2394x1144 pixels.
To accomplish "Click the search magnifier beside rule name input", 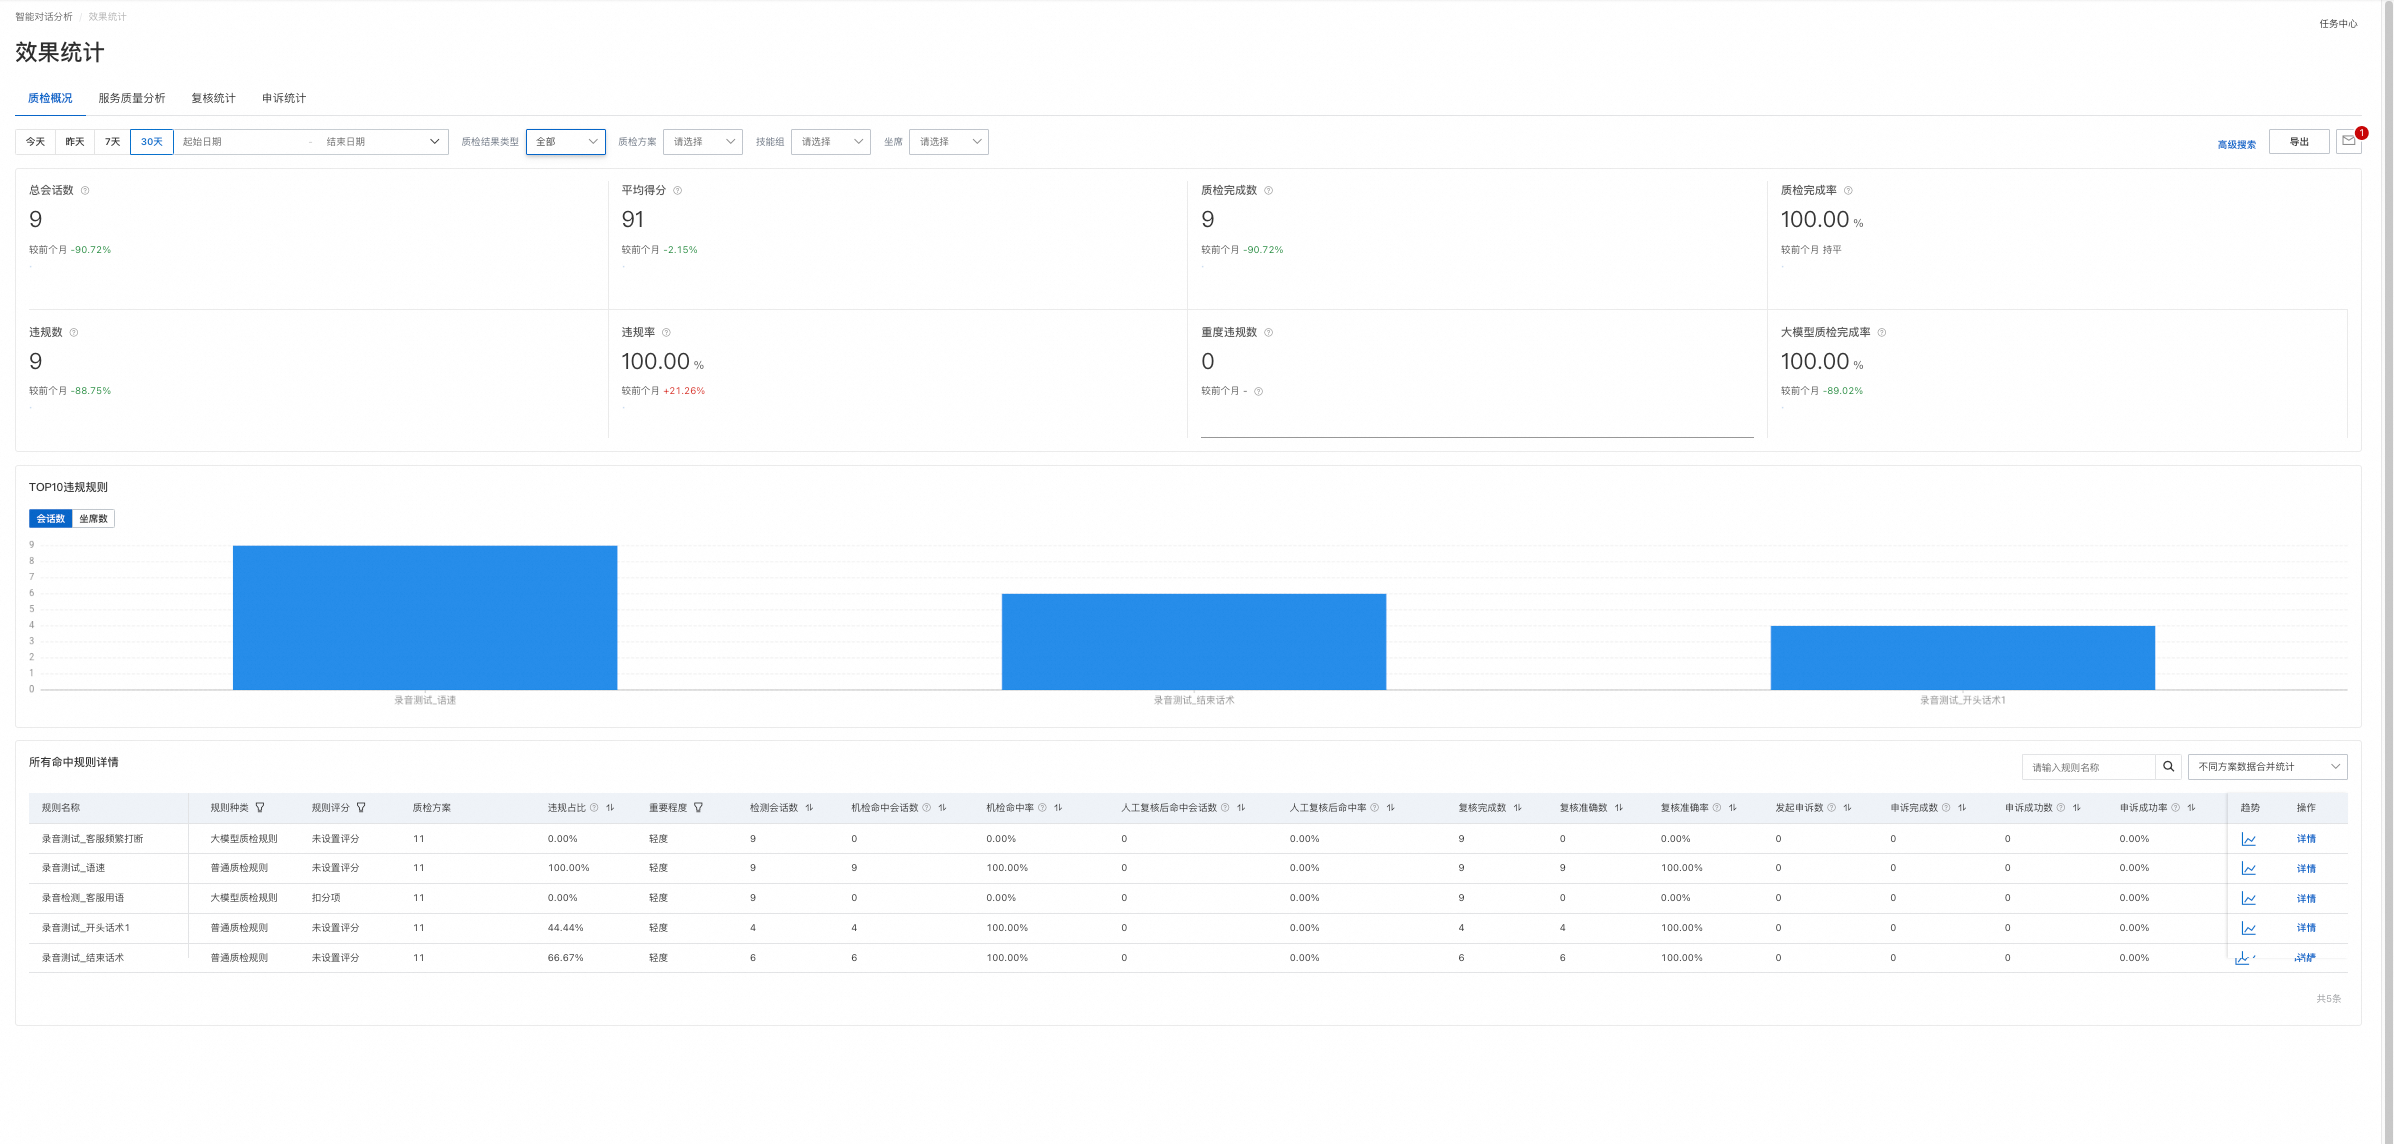I will tap(2168, 767).
